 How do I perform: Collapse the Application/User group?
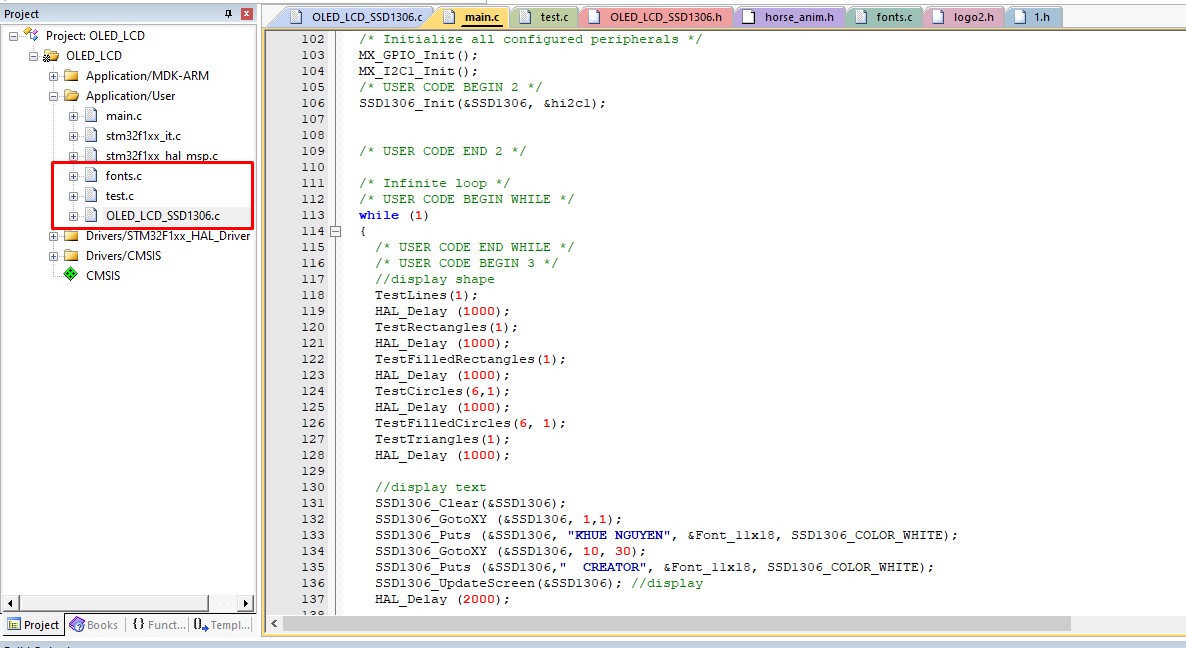(54, 96)
